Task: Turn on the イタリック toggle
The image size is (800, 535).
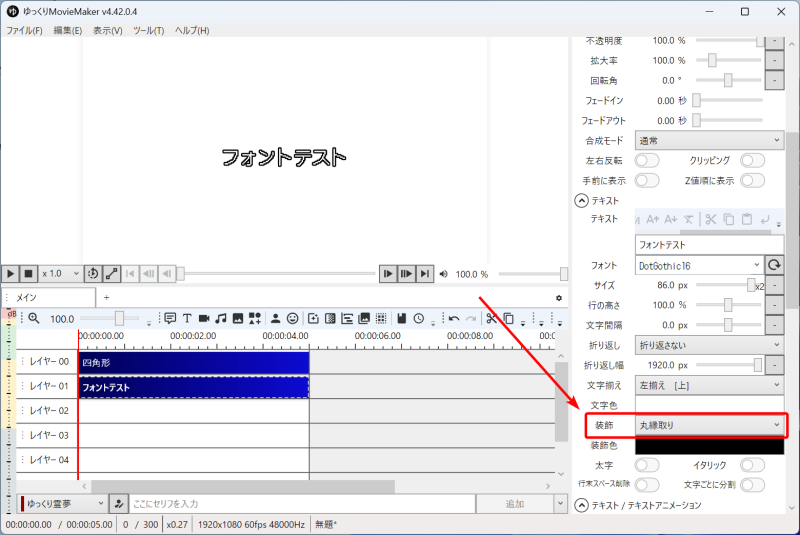Action: [x=752, y=465]
